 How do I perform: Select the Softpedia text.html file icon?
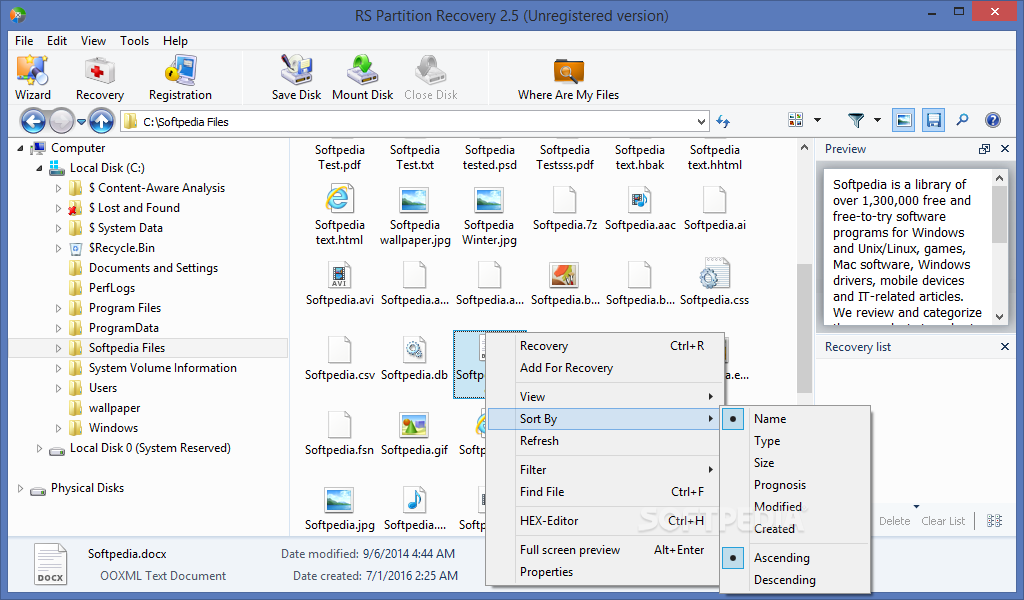pyautogui.click(x=340, y=200)
